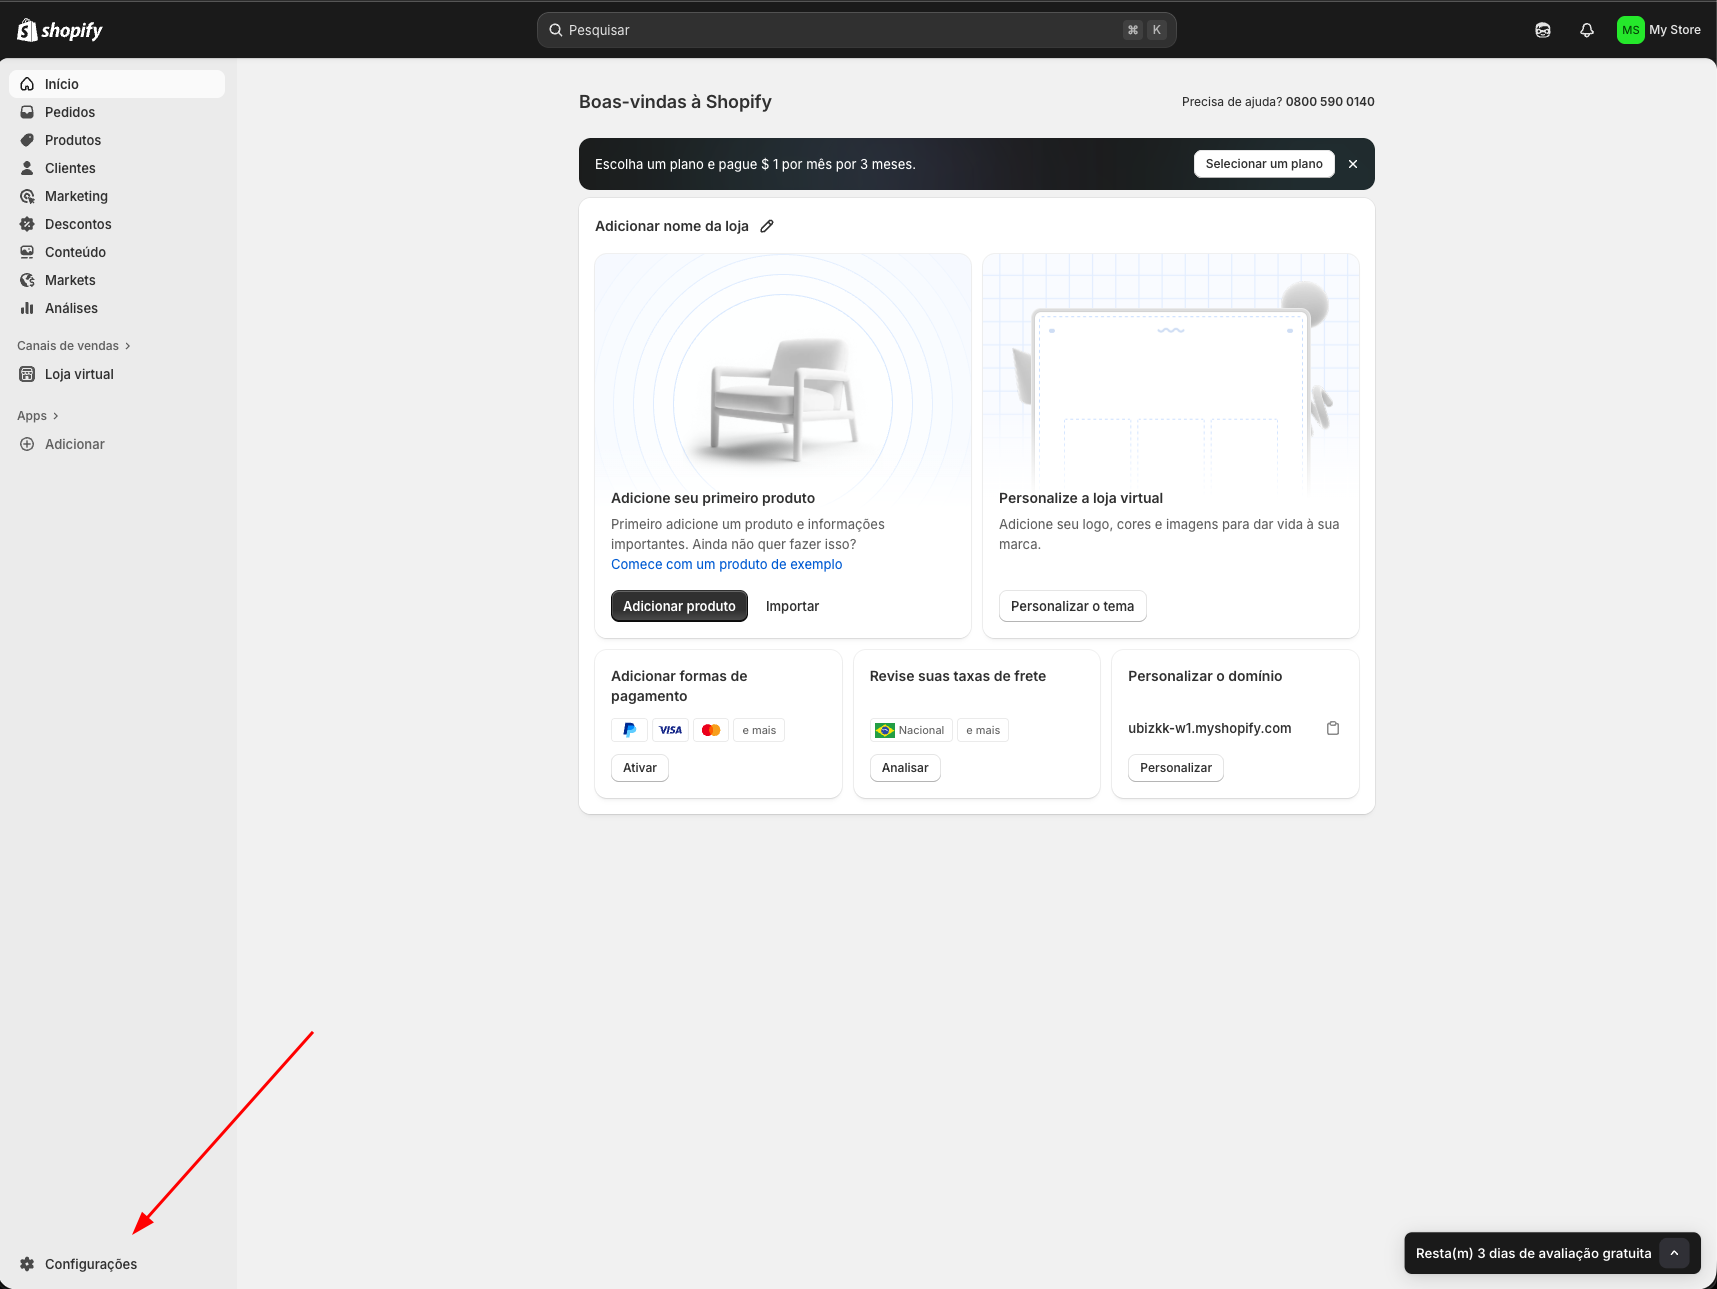Click help phone number '0800 590 0140'
Viewport: 1717px width, 1289px height.
(x=1330, y=102)
